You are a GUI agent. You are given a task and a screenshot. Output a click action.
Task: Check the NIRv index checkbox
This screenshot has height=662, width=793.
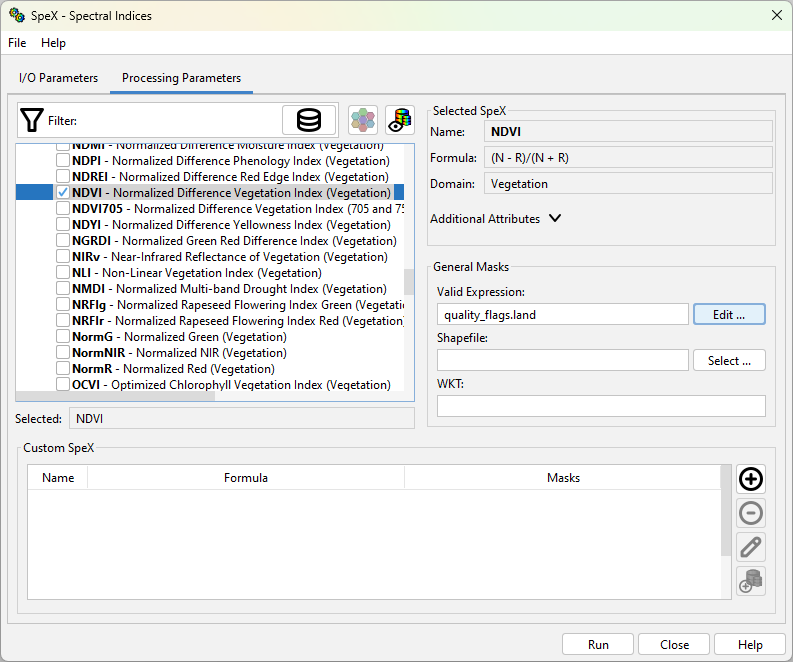point(63,257)
